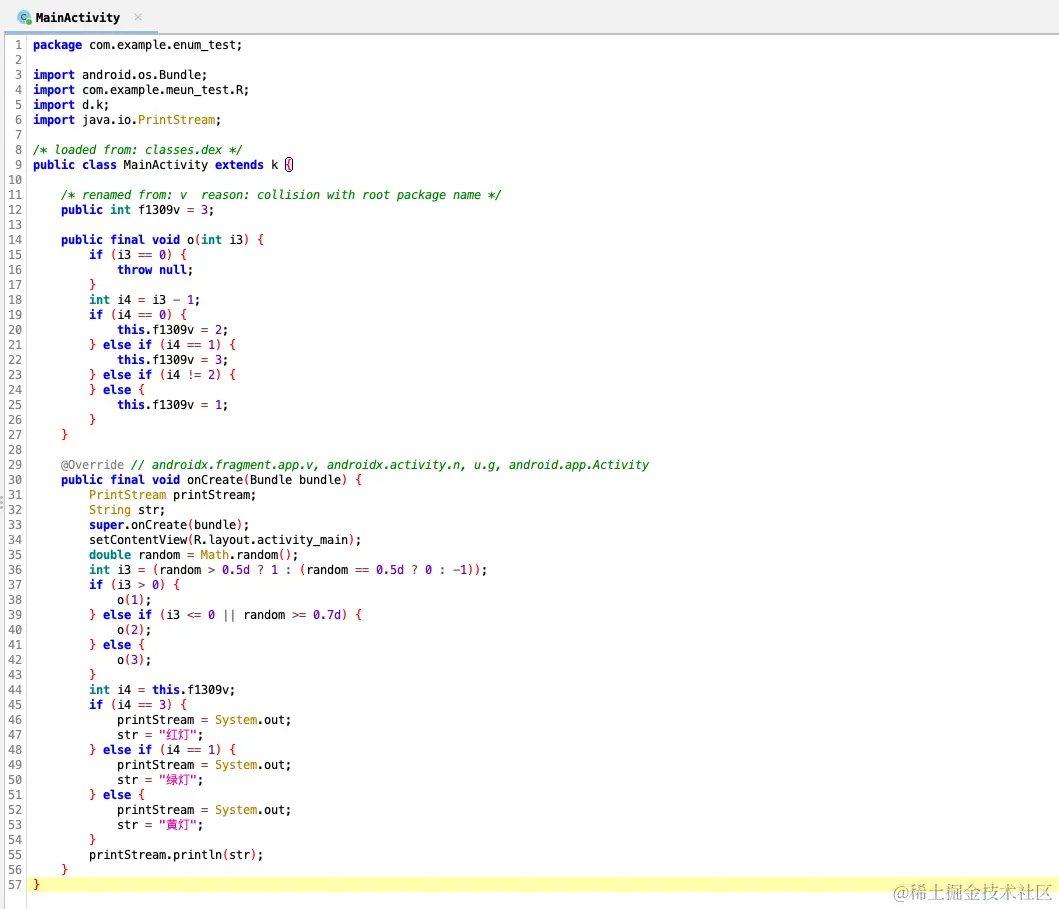Image resolution: width=1059 pixels, height=909 pixels.
Task: Click the 'o(2);' call
Action: [x=134, y=629]
